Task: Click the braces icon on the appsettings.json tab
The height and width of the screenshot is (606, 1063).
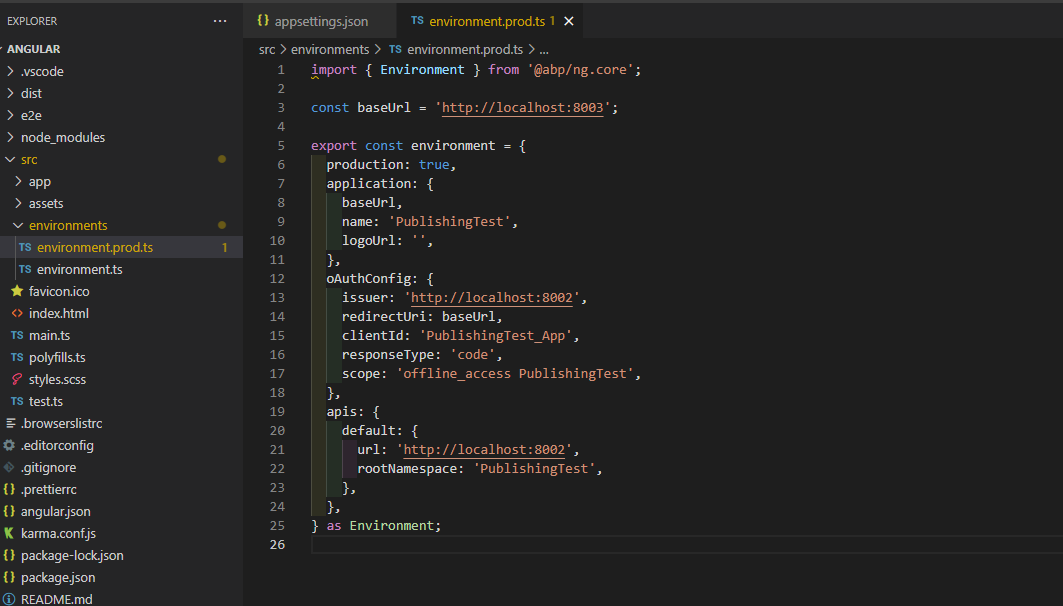Action: [x=263, y=20]
